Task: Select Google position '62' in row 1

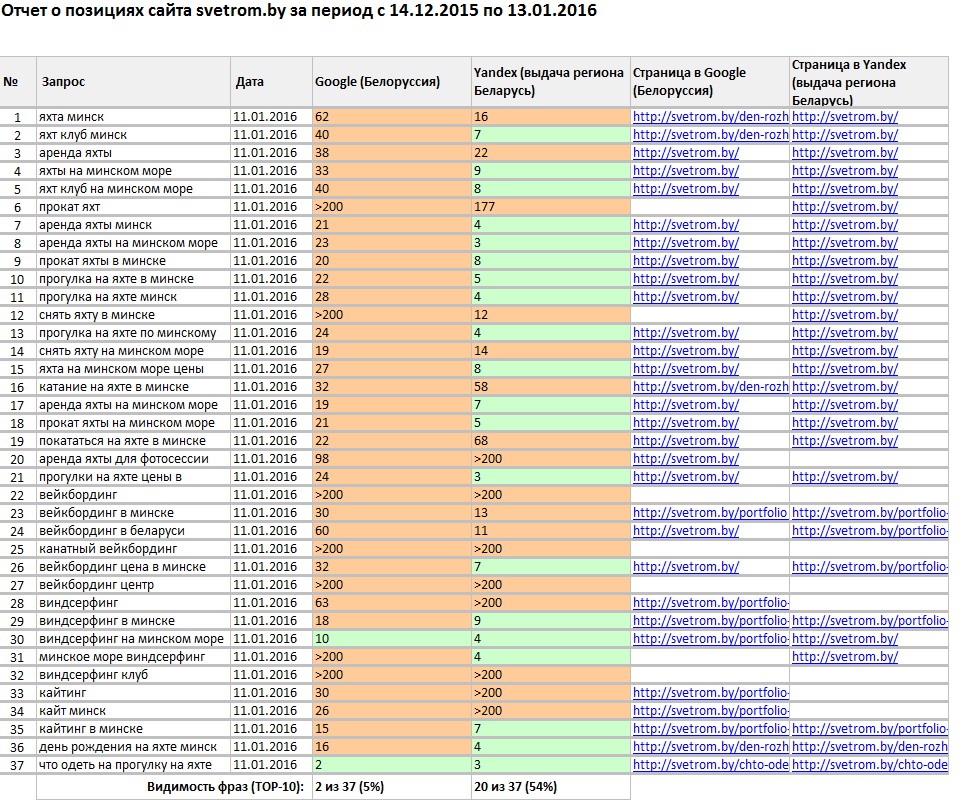Action: click(x=391, y=116)
